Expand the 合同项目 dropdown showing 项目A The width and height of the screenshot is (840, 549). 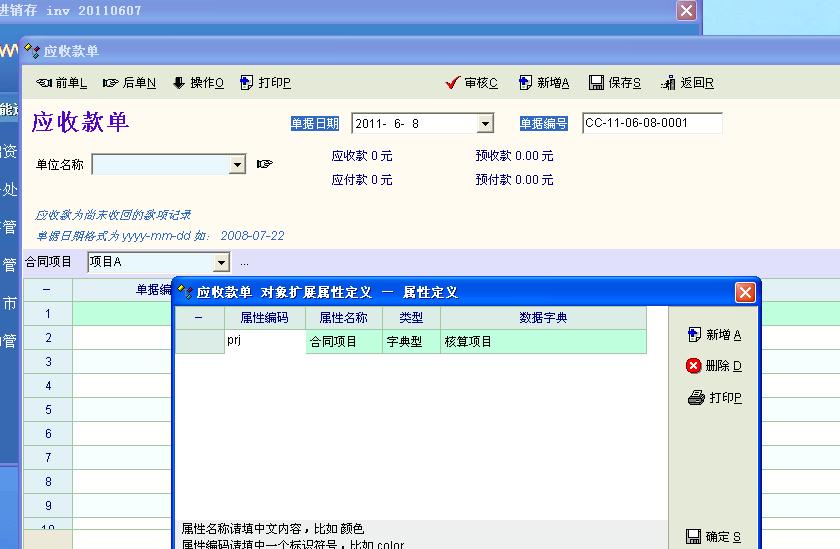(221, 262)
